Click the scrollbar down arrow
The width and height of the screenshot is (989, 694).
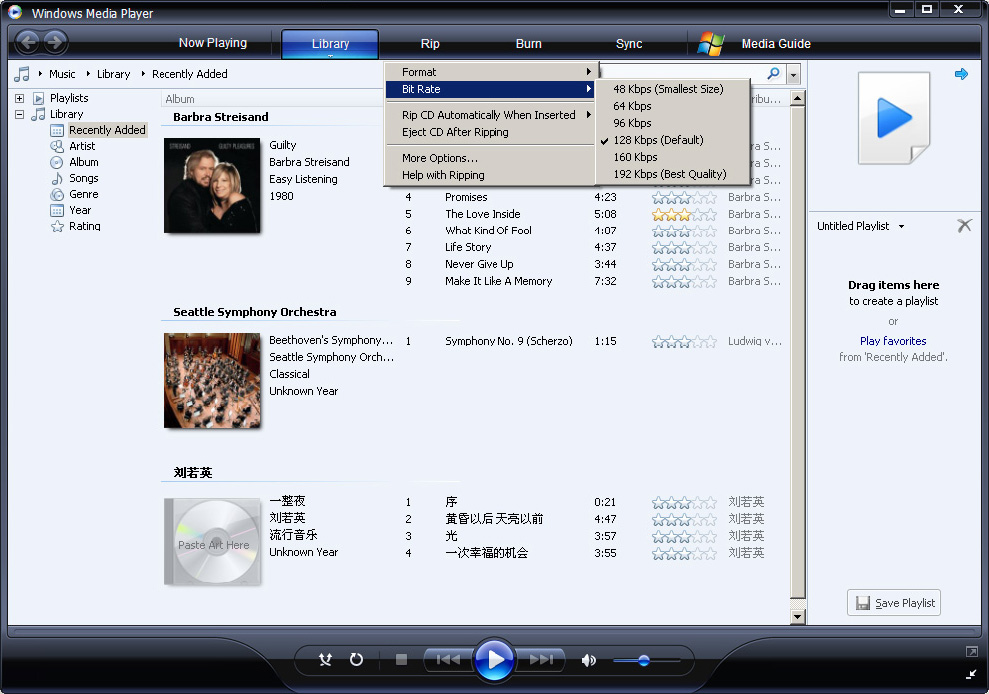(x=798, y=617)
